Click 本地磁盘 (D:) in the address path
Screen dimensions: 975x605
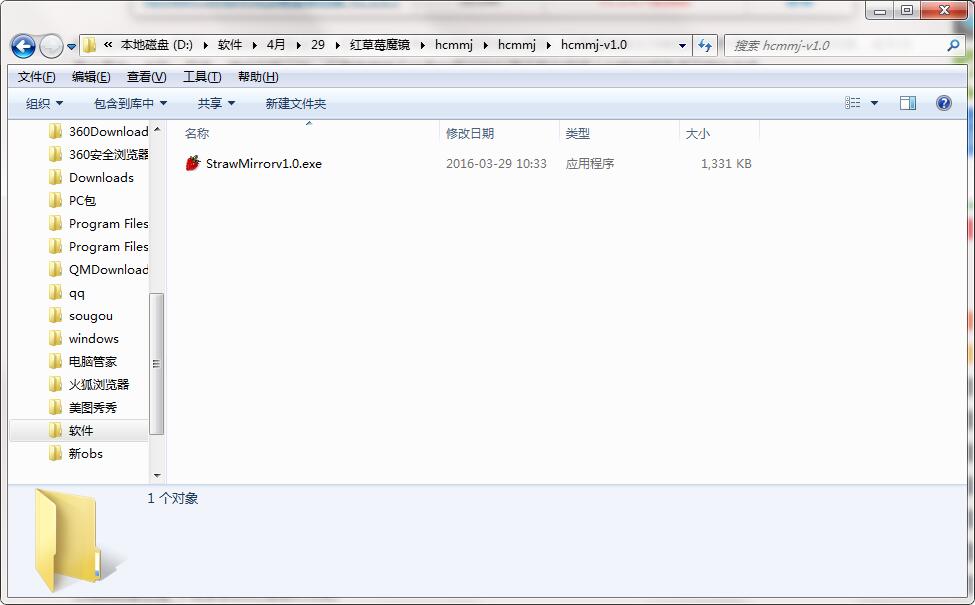pyautogui.click(x=157, y=45)
